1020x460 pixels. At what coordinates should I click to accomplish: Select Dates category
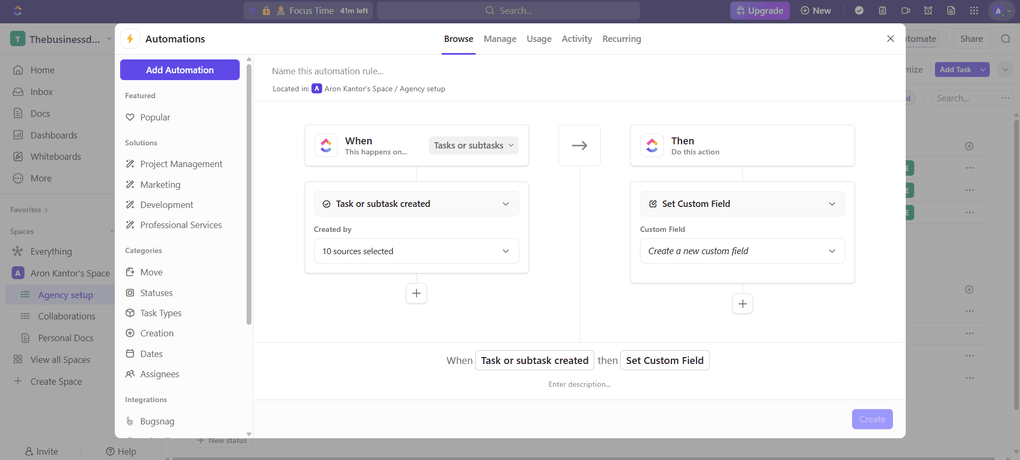click(151, 354)
